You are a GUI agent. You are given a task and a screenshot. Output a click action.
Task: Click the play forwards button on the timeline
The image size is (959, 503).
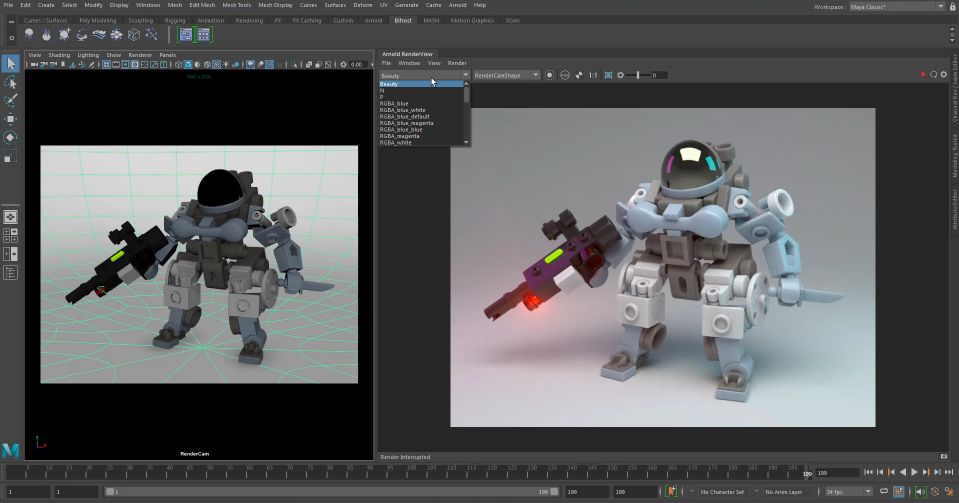(914, 472)
